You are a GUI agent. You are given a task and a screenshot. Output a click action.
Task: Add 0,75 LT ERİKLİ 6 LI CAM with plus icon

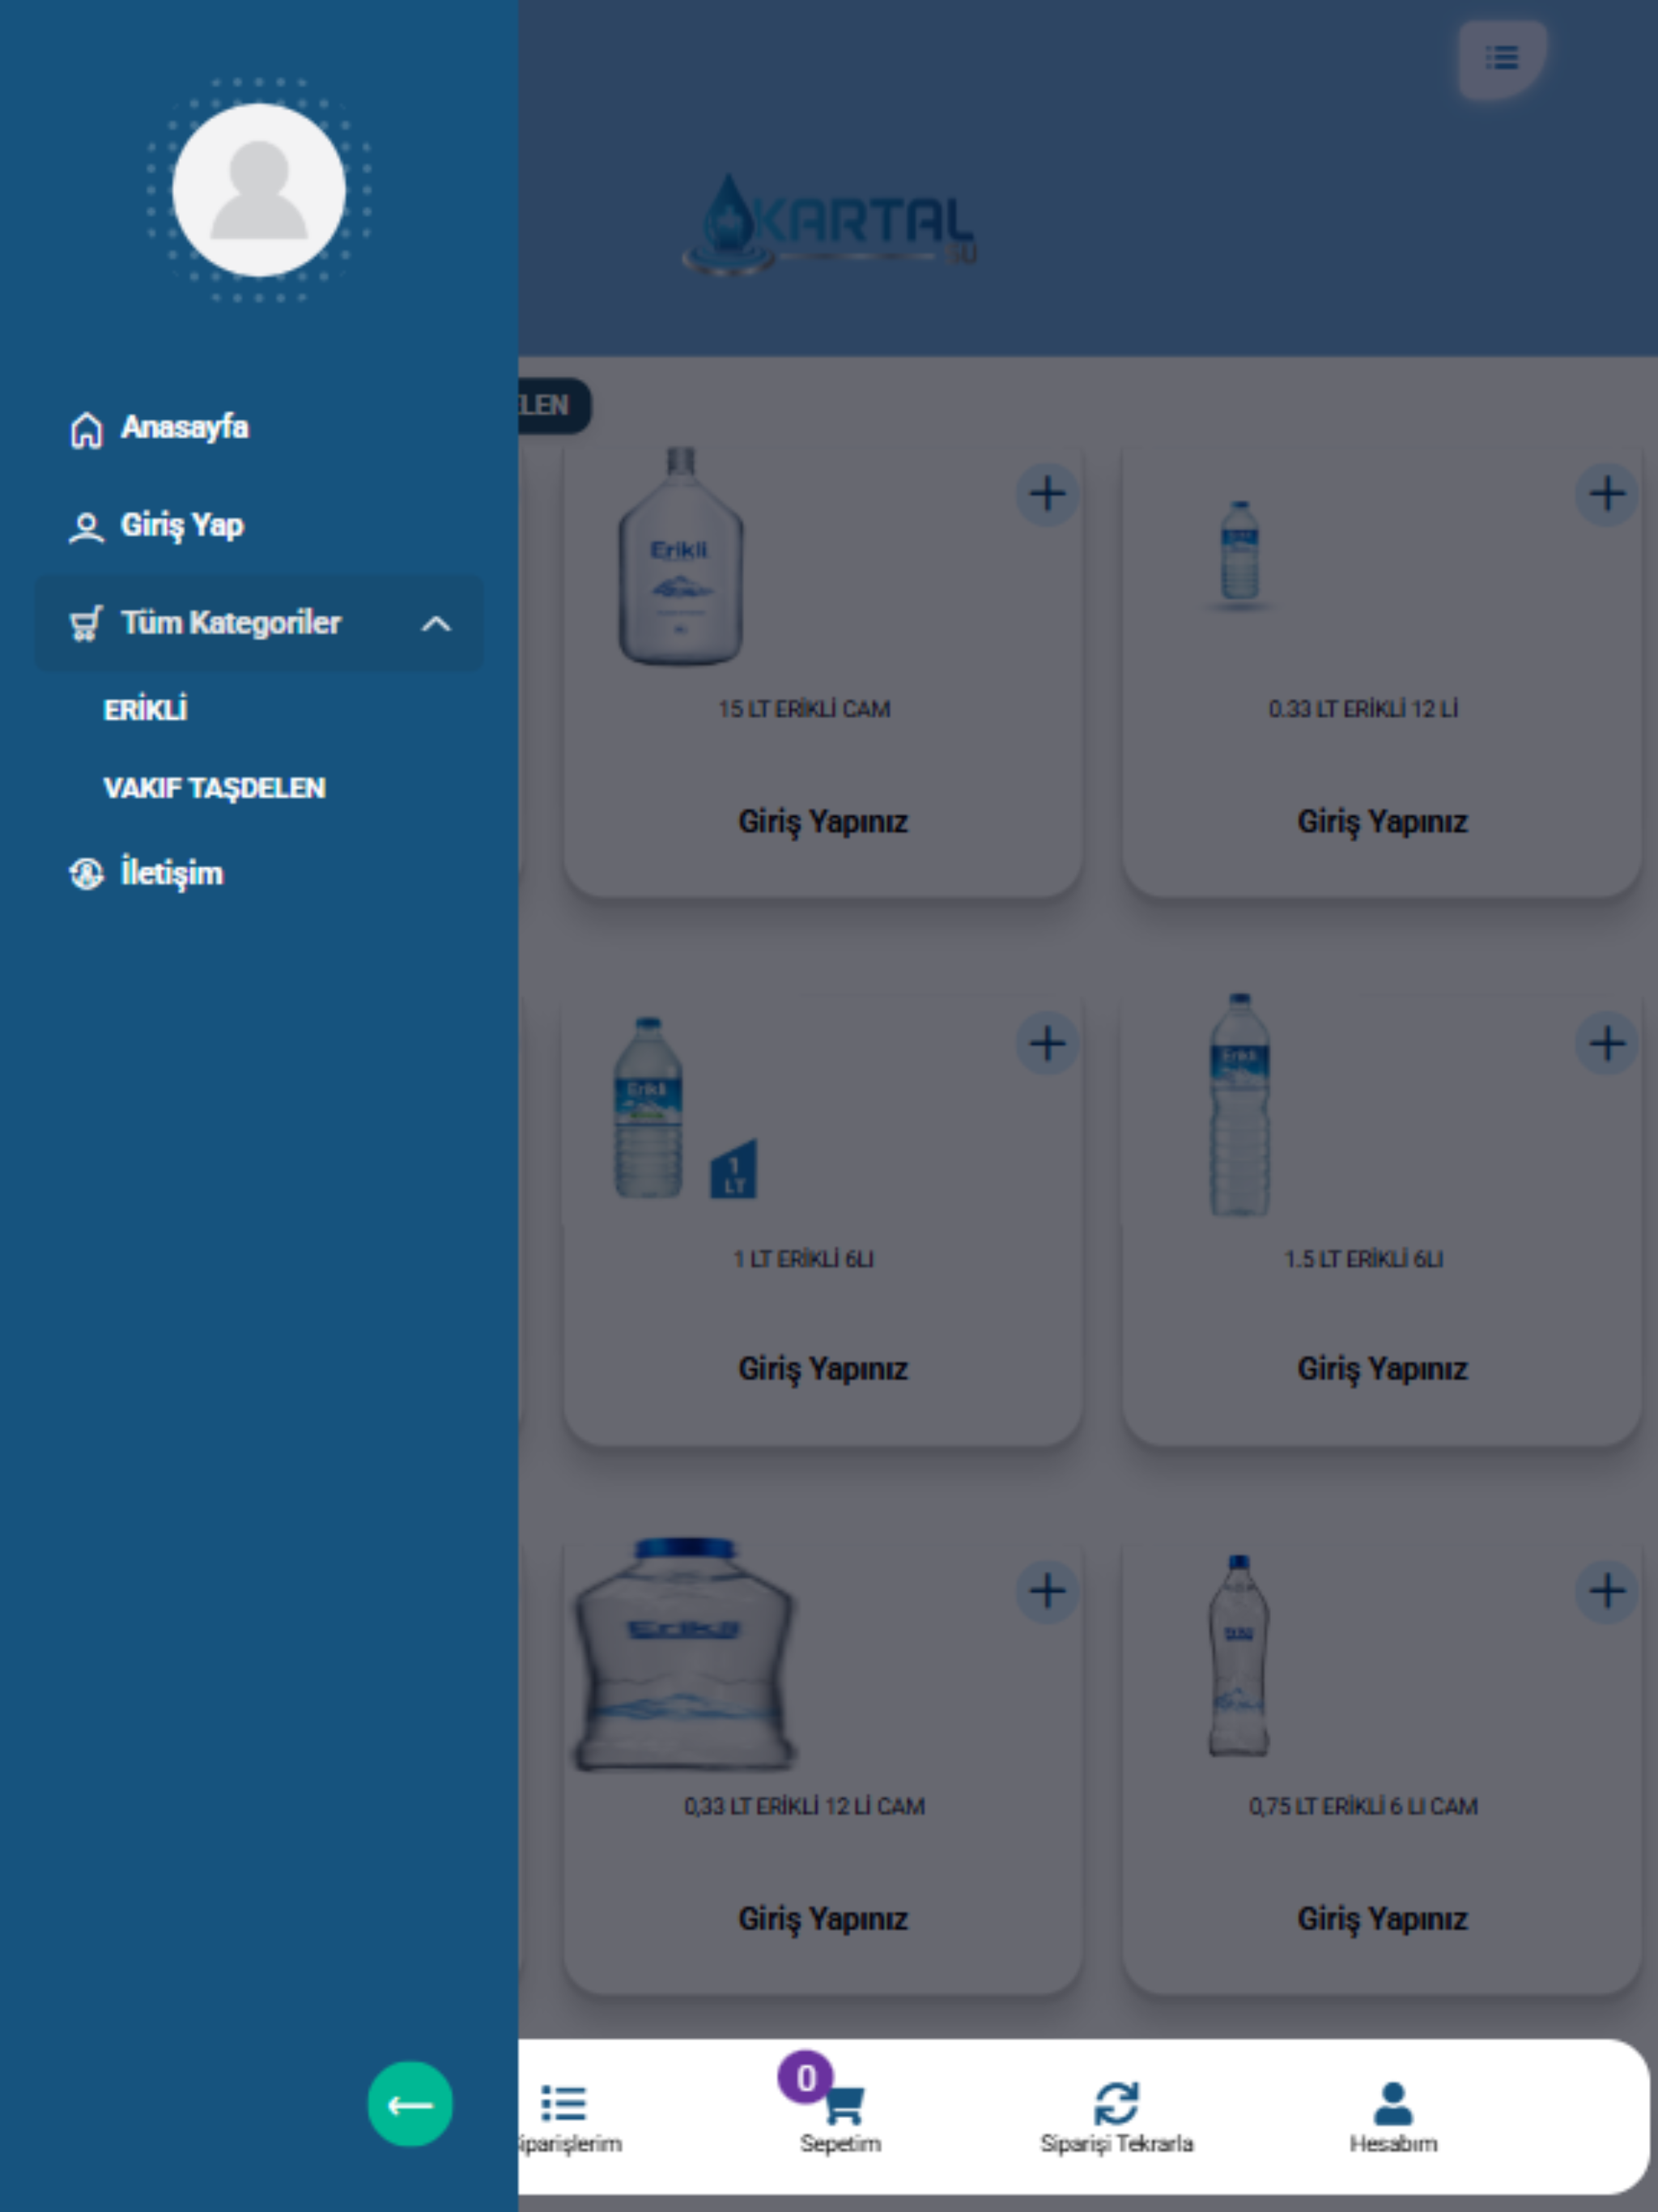[1607, 1591]
